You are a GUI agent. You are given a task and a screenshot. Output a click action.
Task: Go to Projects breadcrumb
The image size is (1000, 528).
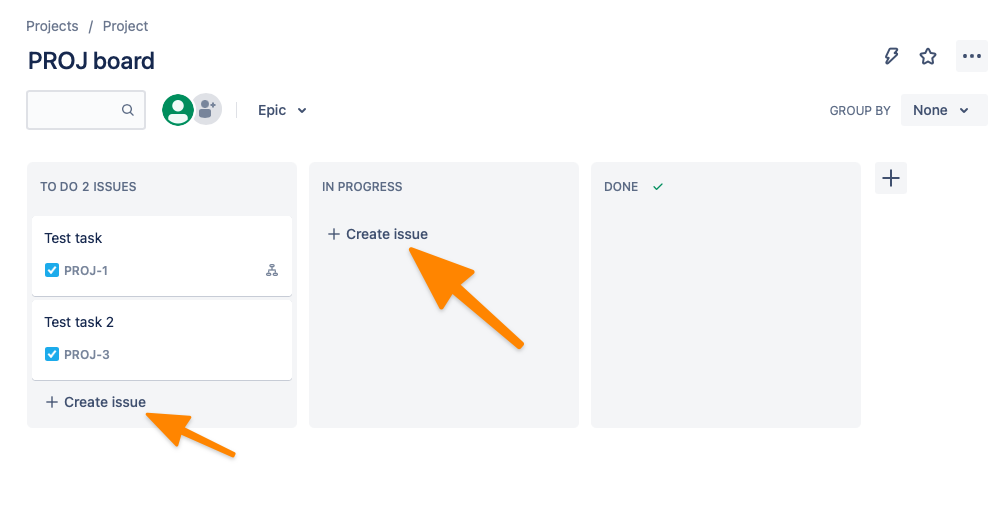point(52,26)
